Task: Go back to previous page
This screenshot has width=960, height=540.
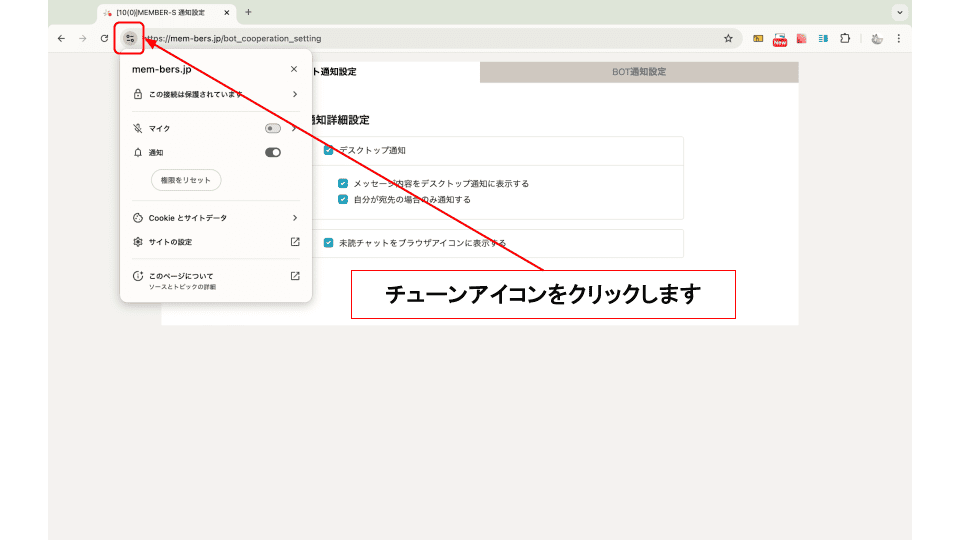Action: [x=62, y=38]
